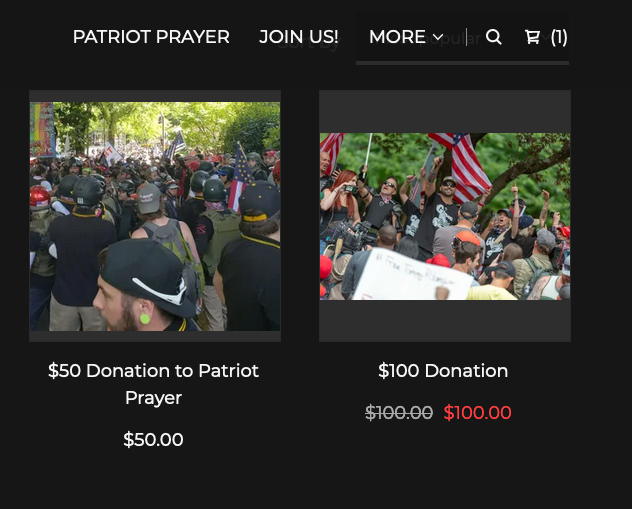Click the $100 Donation product title
This screenshot has height=509, width=632.
443,371
